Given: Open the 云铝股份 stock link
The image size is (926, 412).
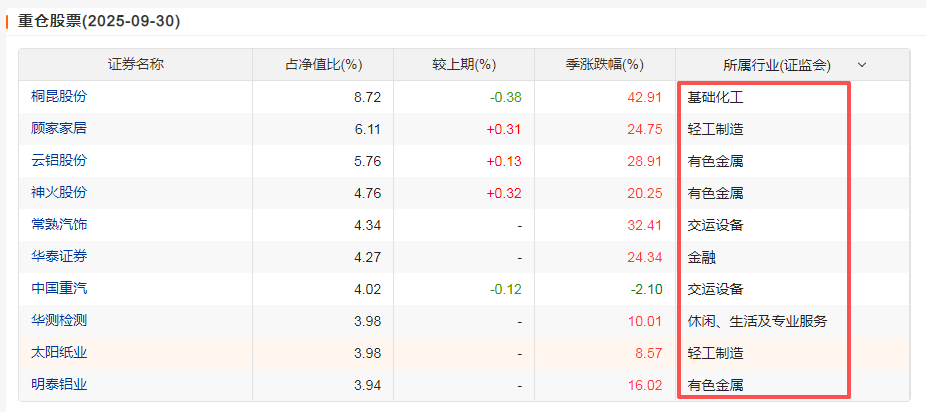Looking at the screenshot, I should (59, 161).
